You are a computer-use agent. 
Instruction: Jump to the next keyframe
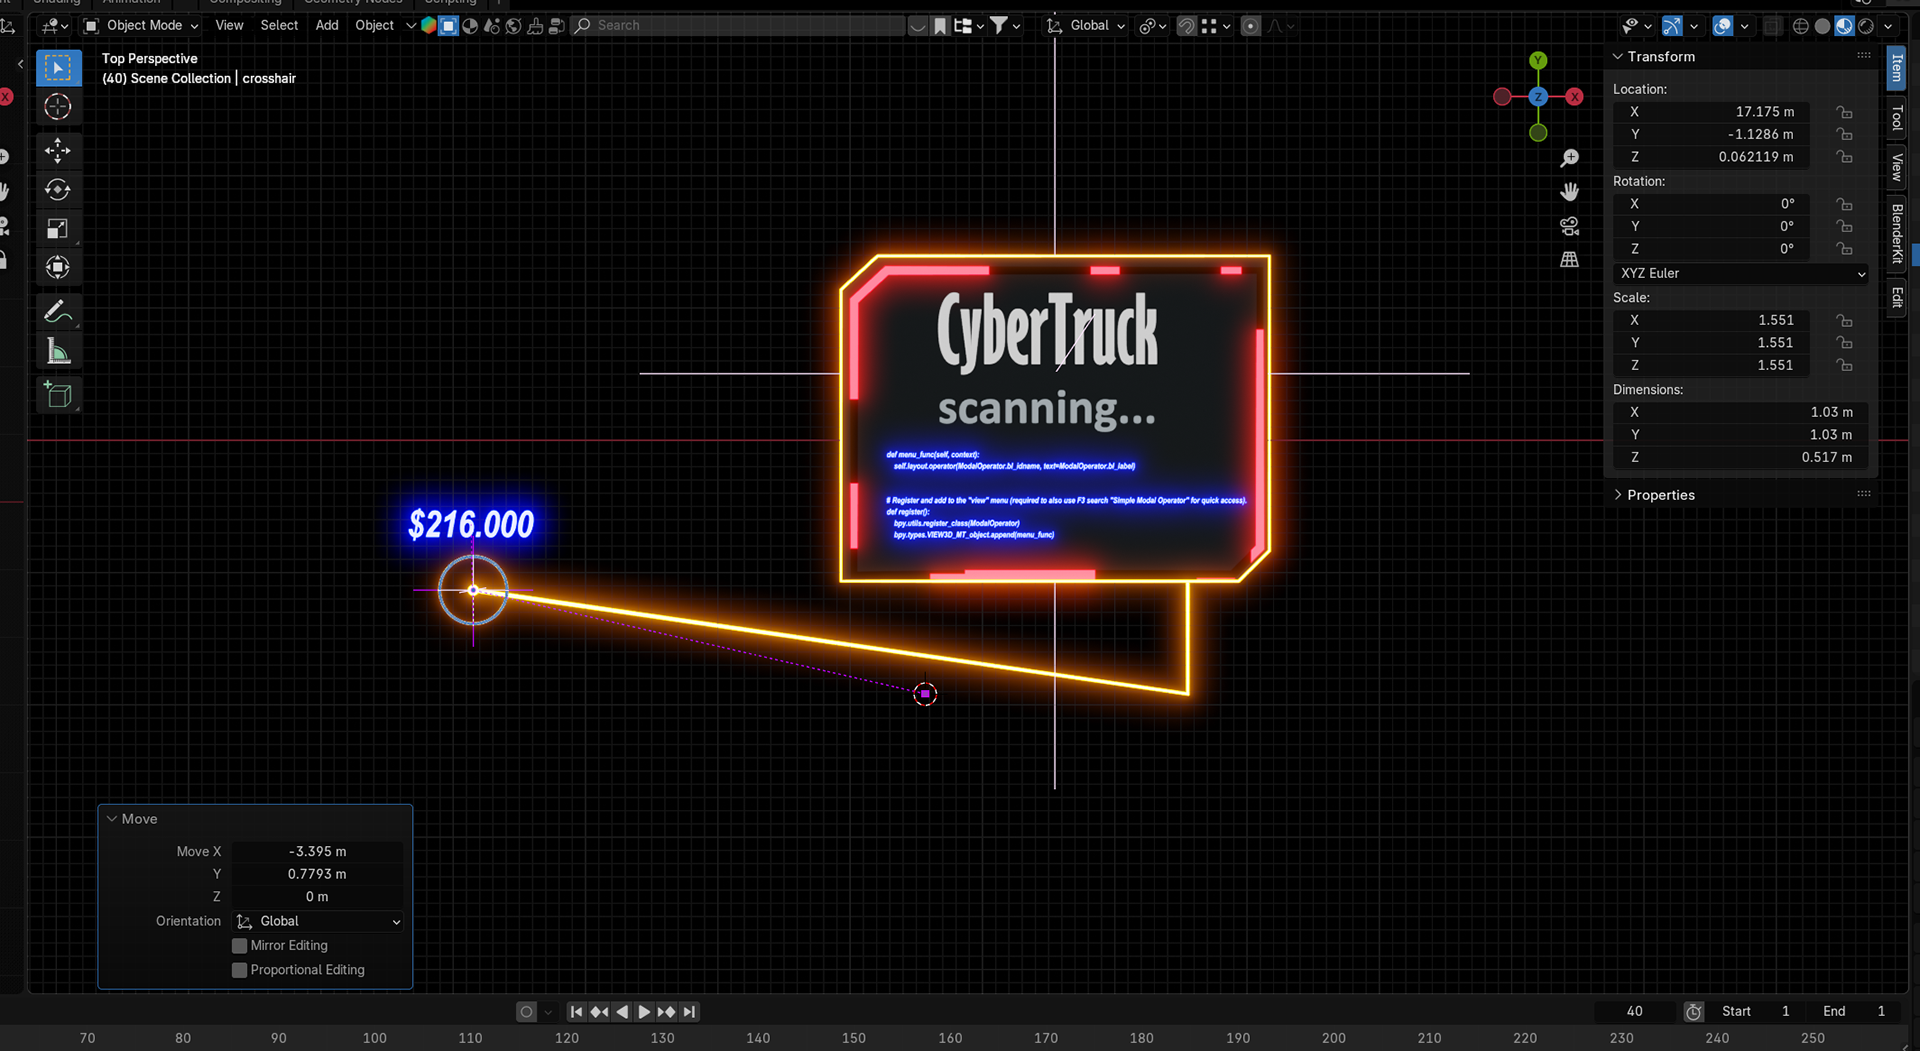(666, 1012)
